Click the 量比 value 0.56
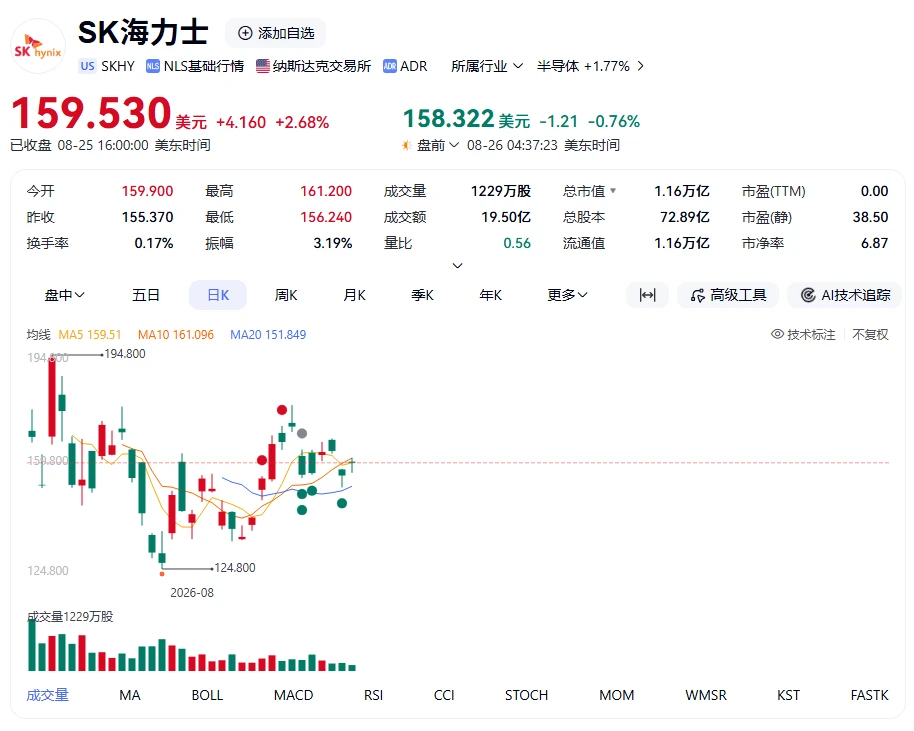 pyautogui.click(x=517, y=243)
